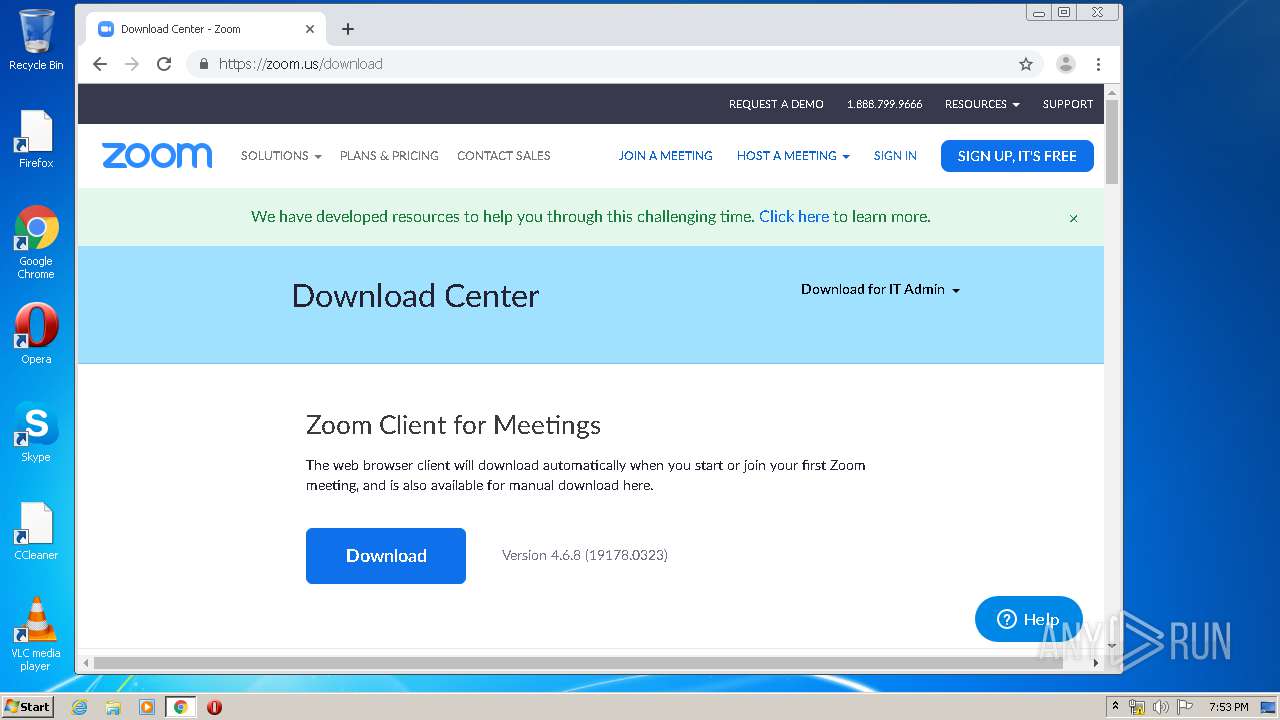Go back with the browser back arrow

tap(100, 64)
